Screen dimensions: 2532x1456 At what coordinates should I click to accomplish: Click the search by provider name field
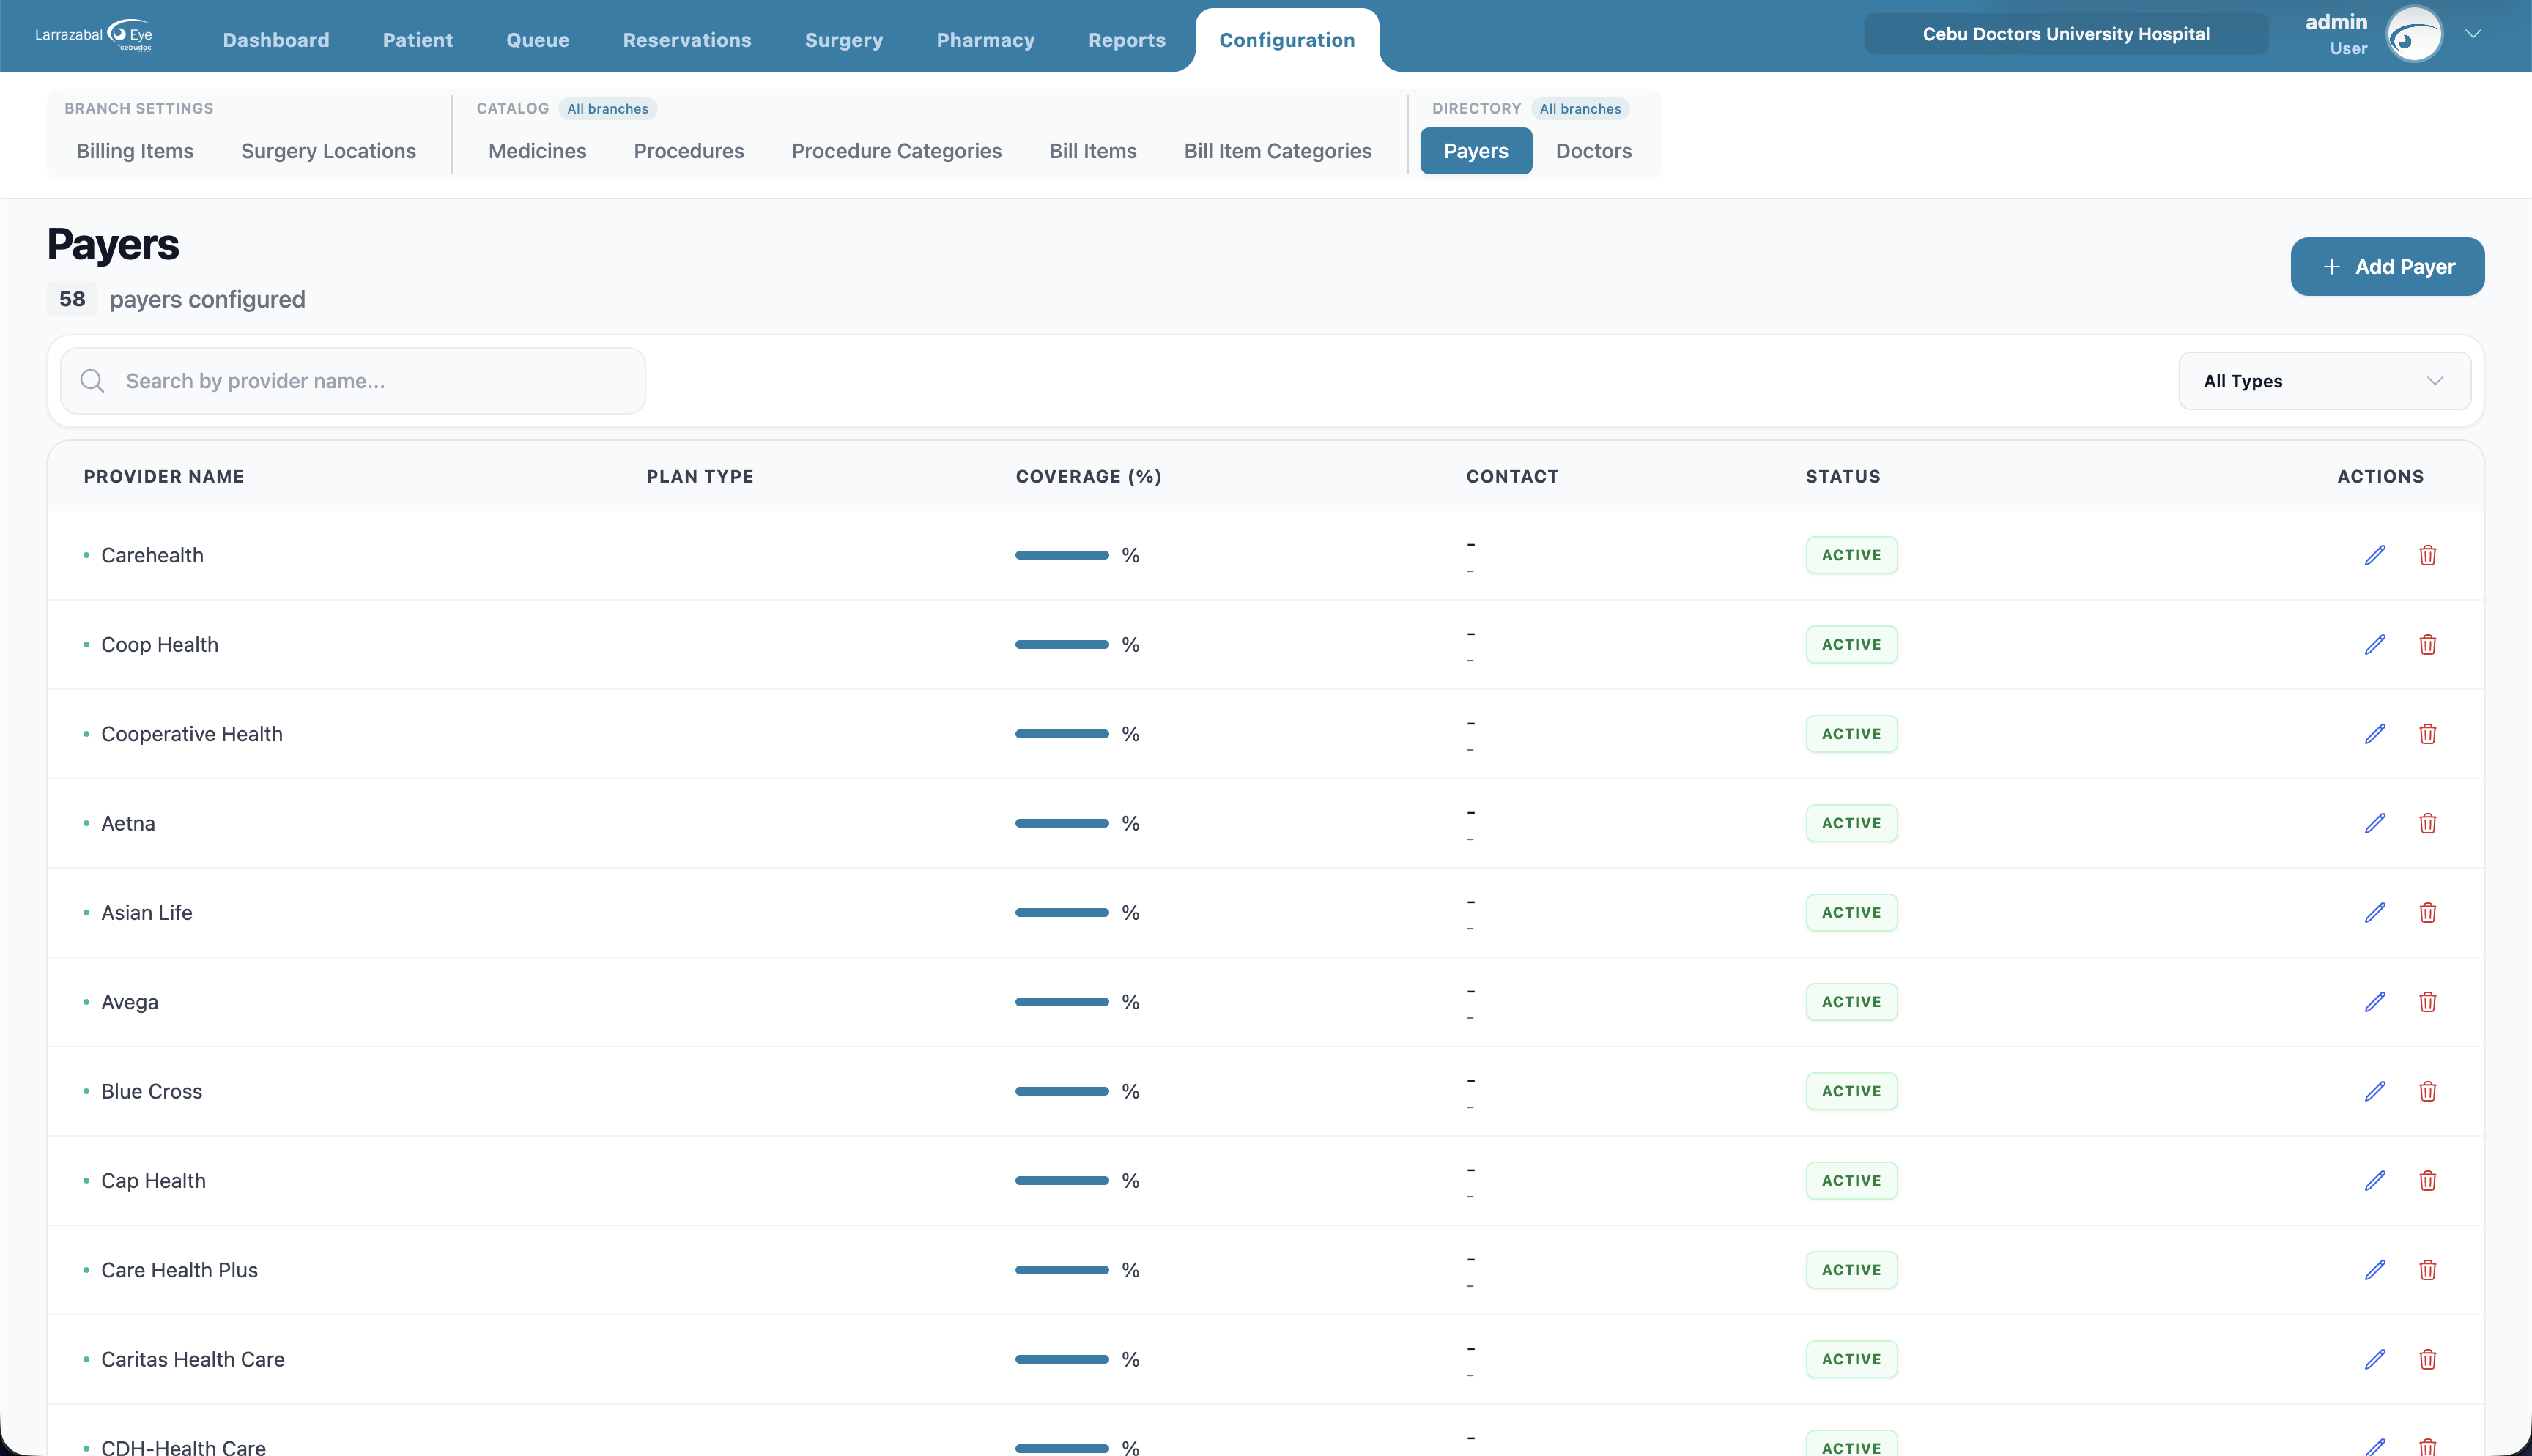353,381
